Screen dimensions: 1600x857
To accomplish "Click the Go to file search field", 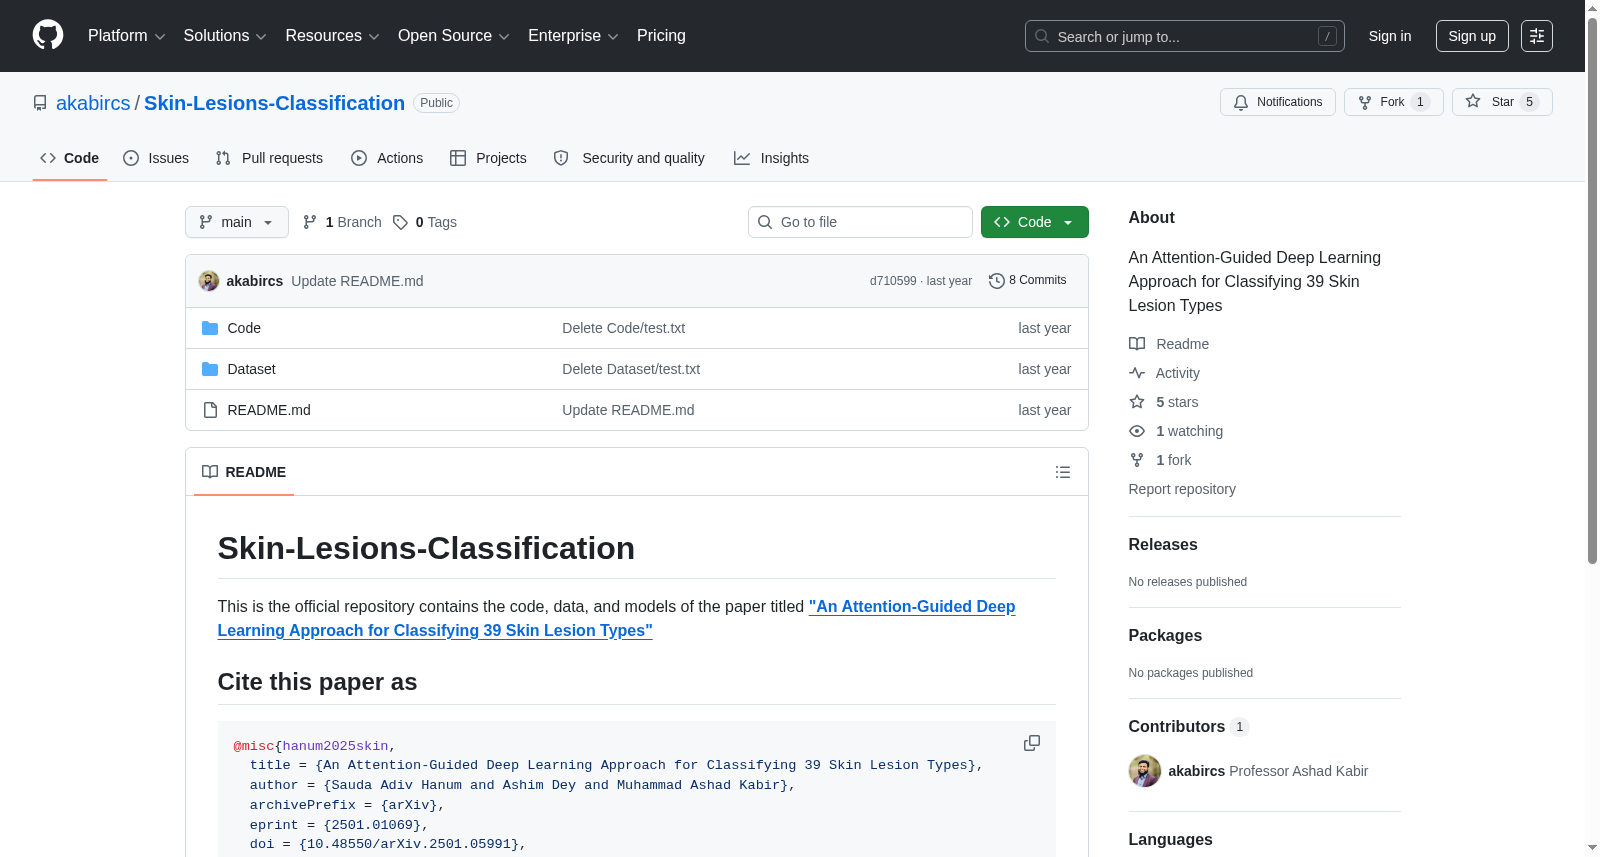I will coord(860,222).
